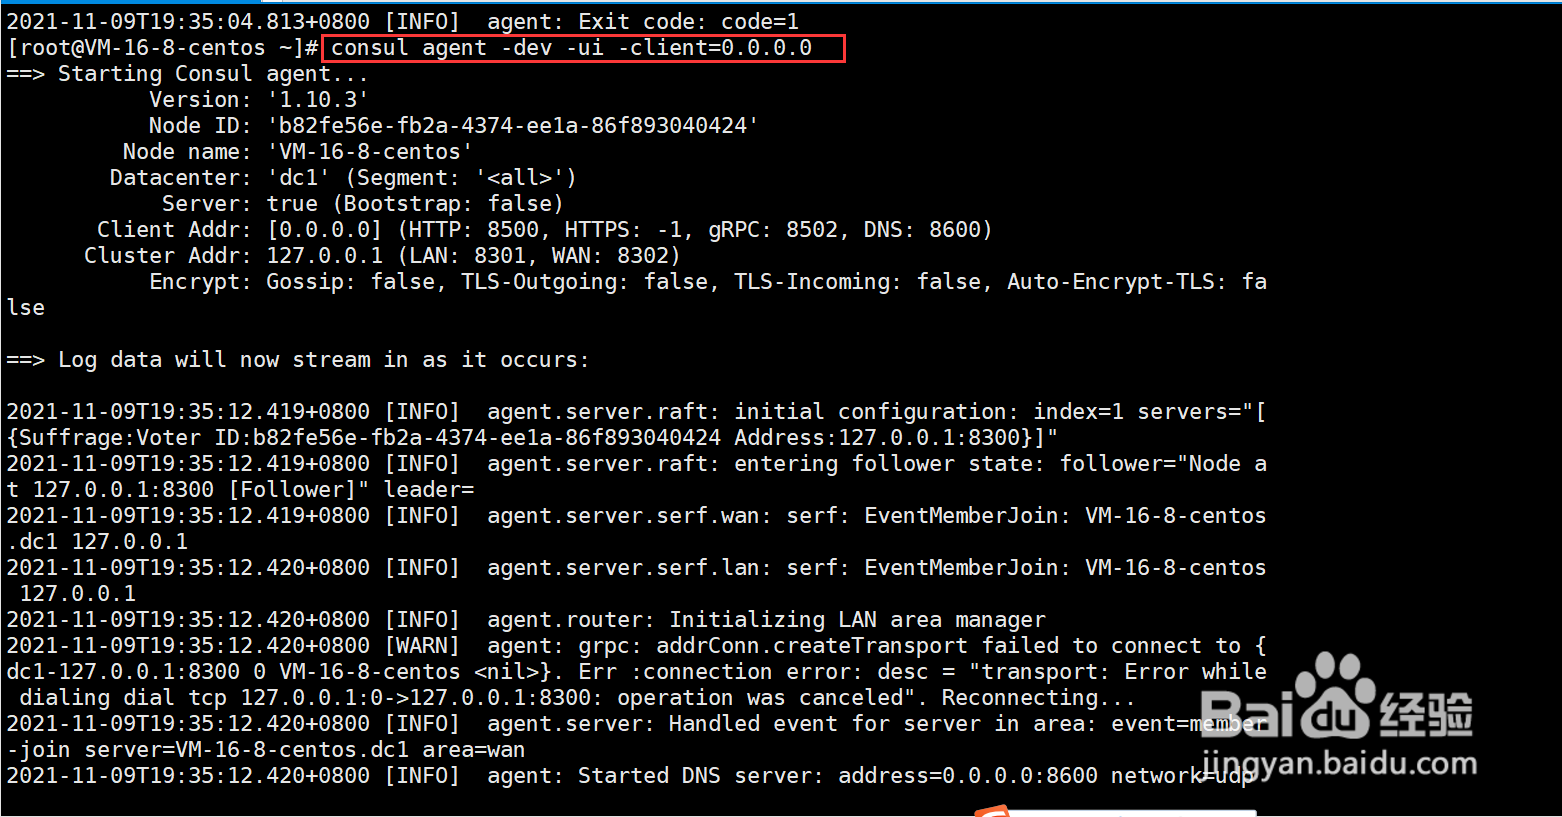Click the 'Starting Consul agent...' line

click(x=212, y=74)
